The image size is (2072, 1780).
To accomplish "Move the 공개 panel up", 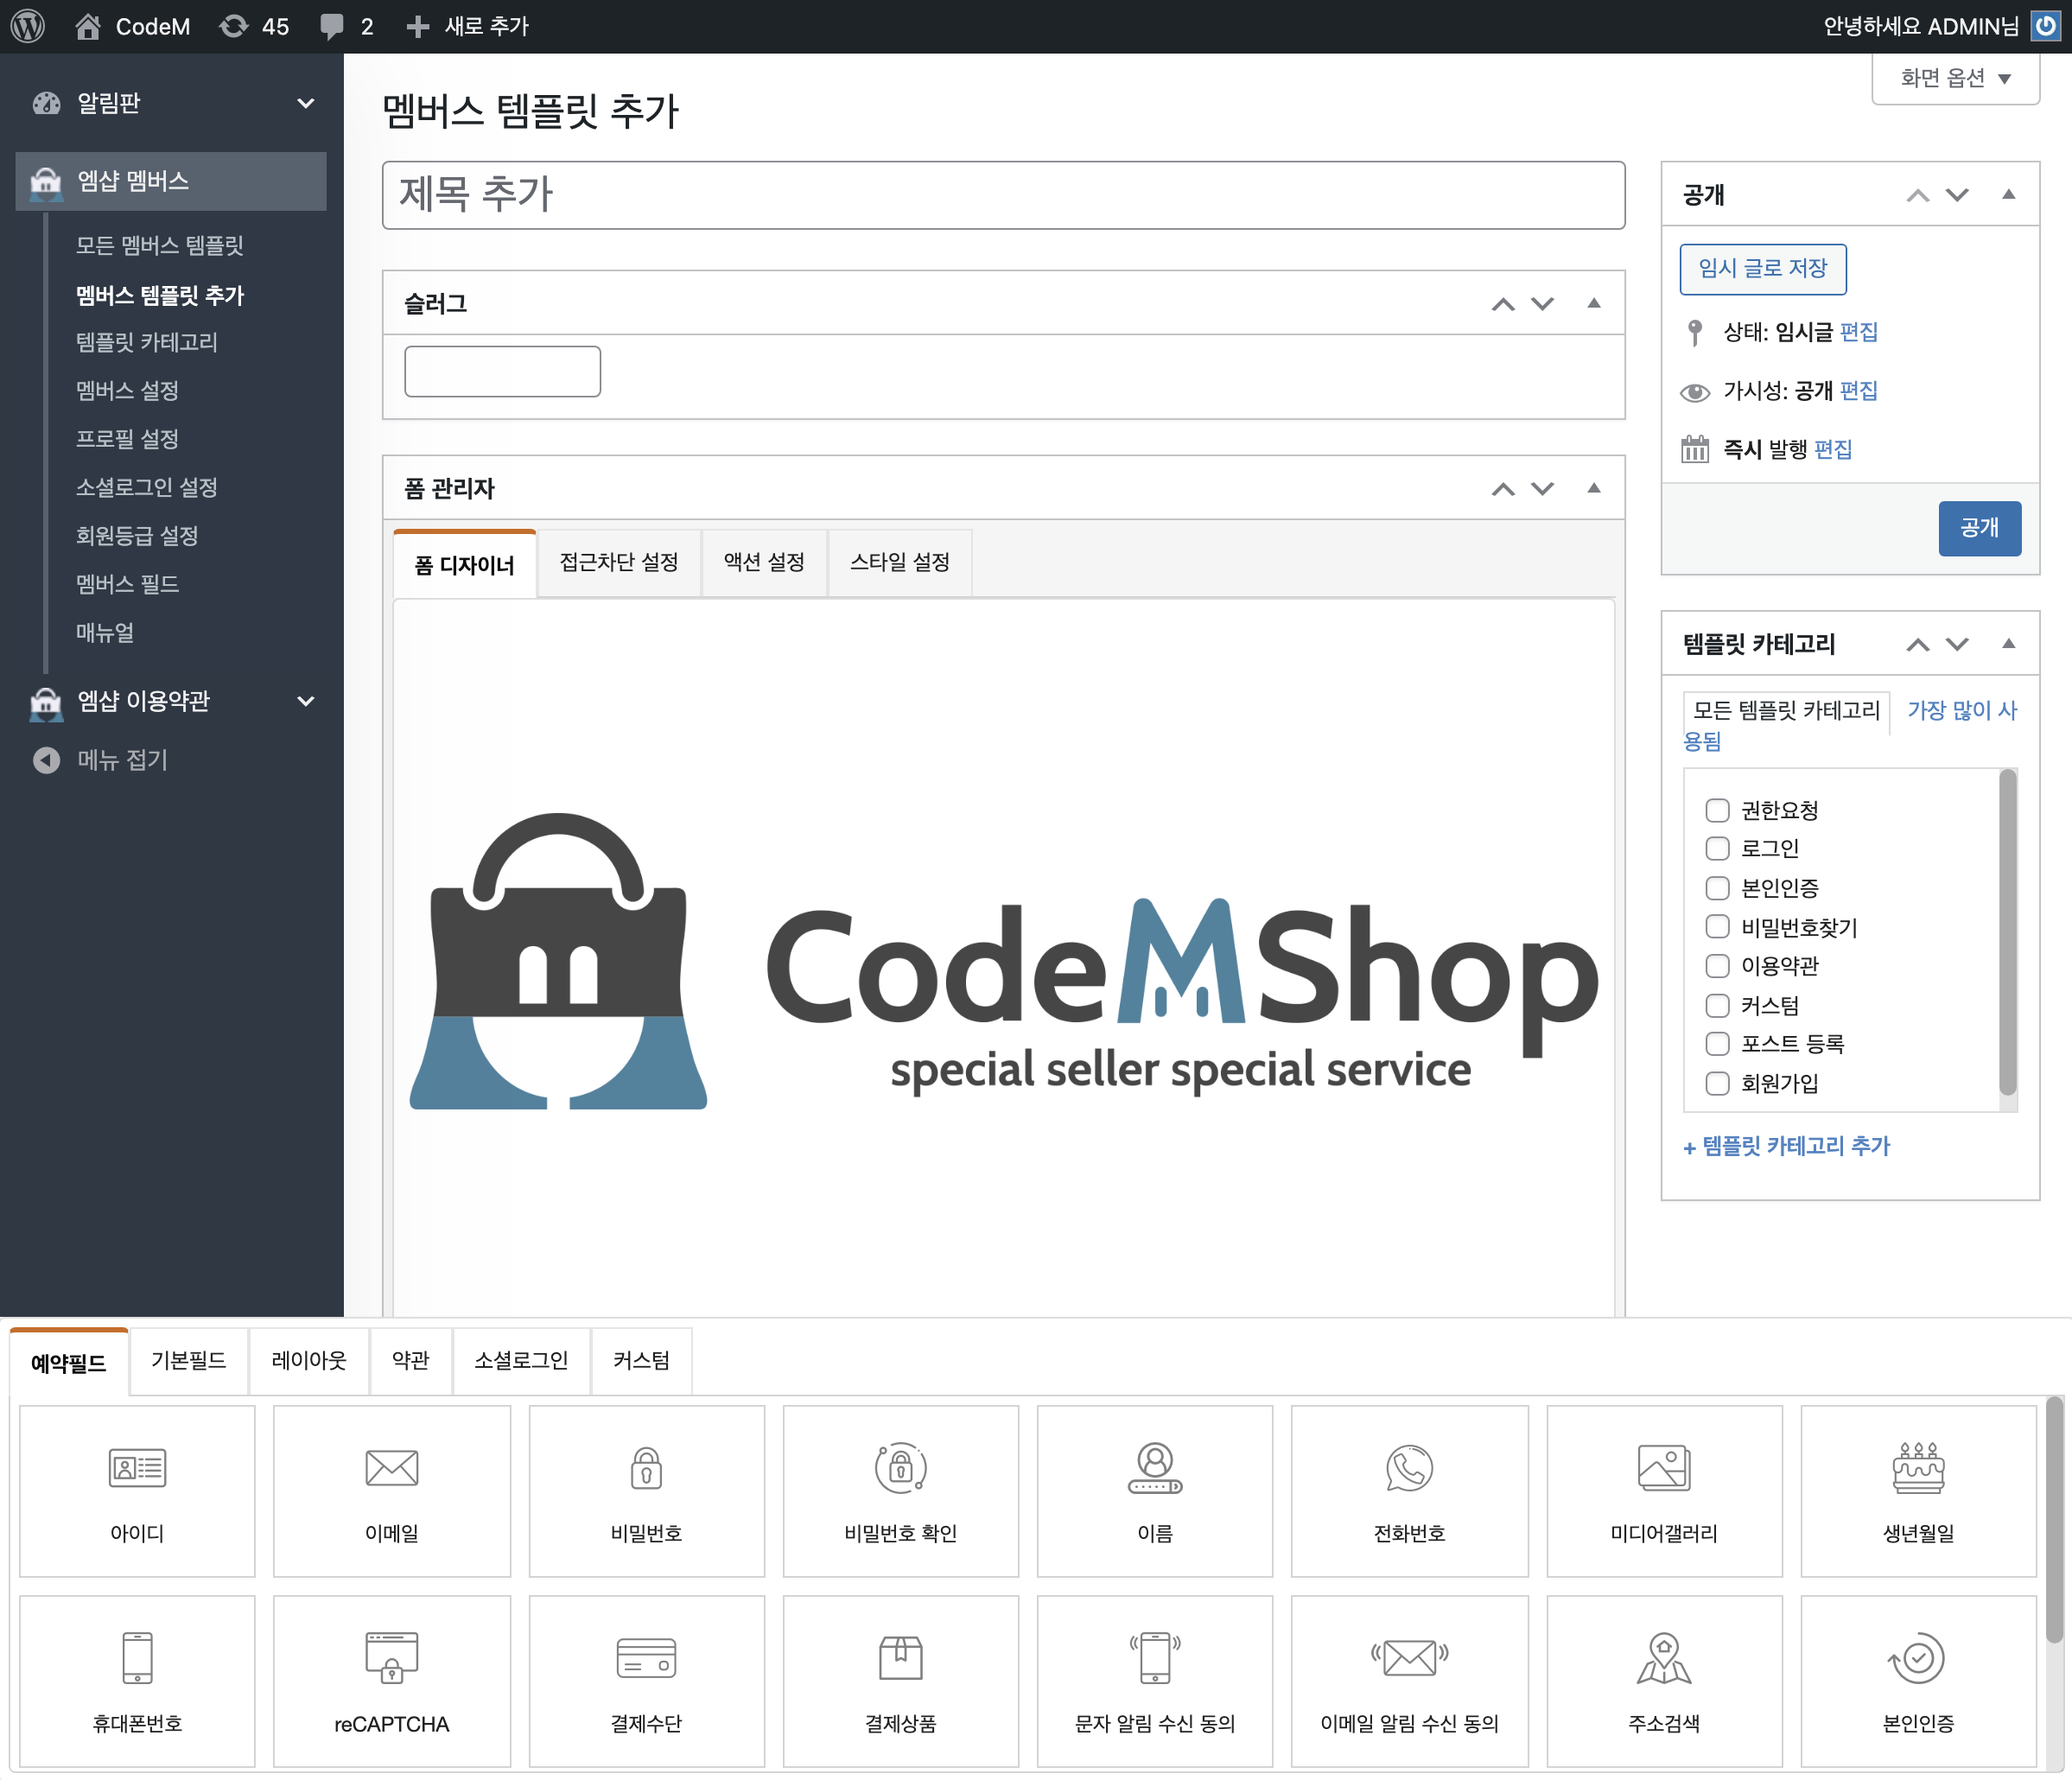I will (1917, 195).
